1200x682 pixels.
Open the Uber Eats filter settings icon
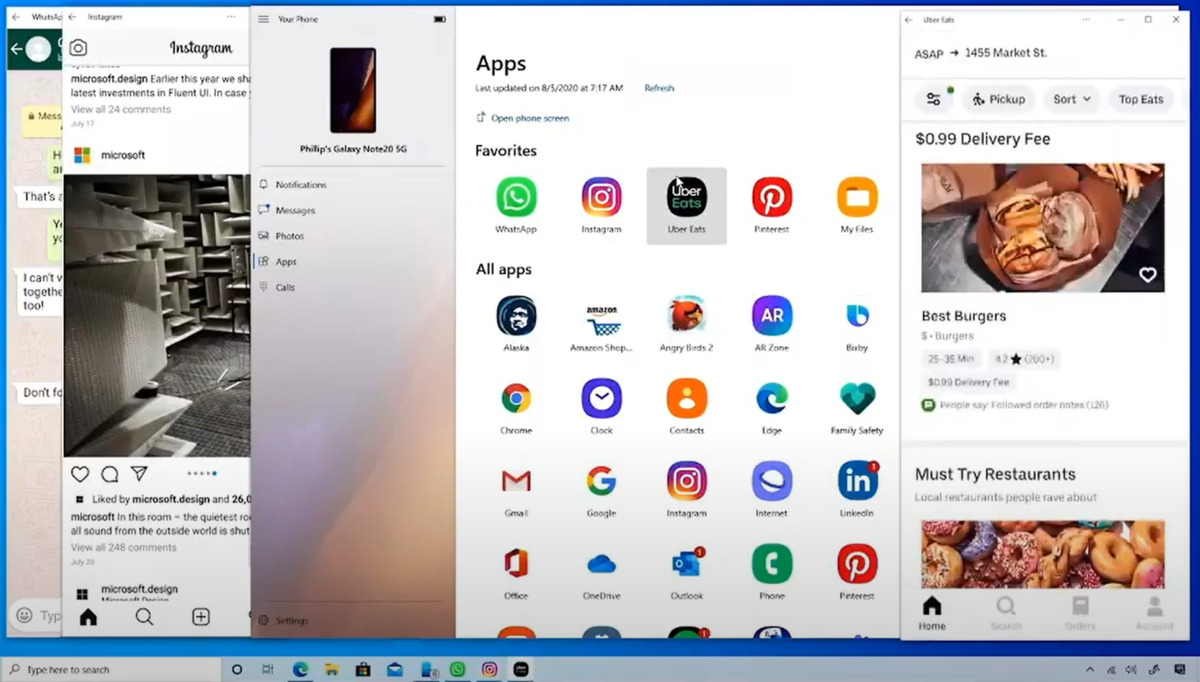(933, 99)
